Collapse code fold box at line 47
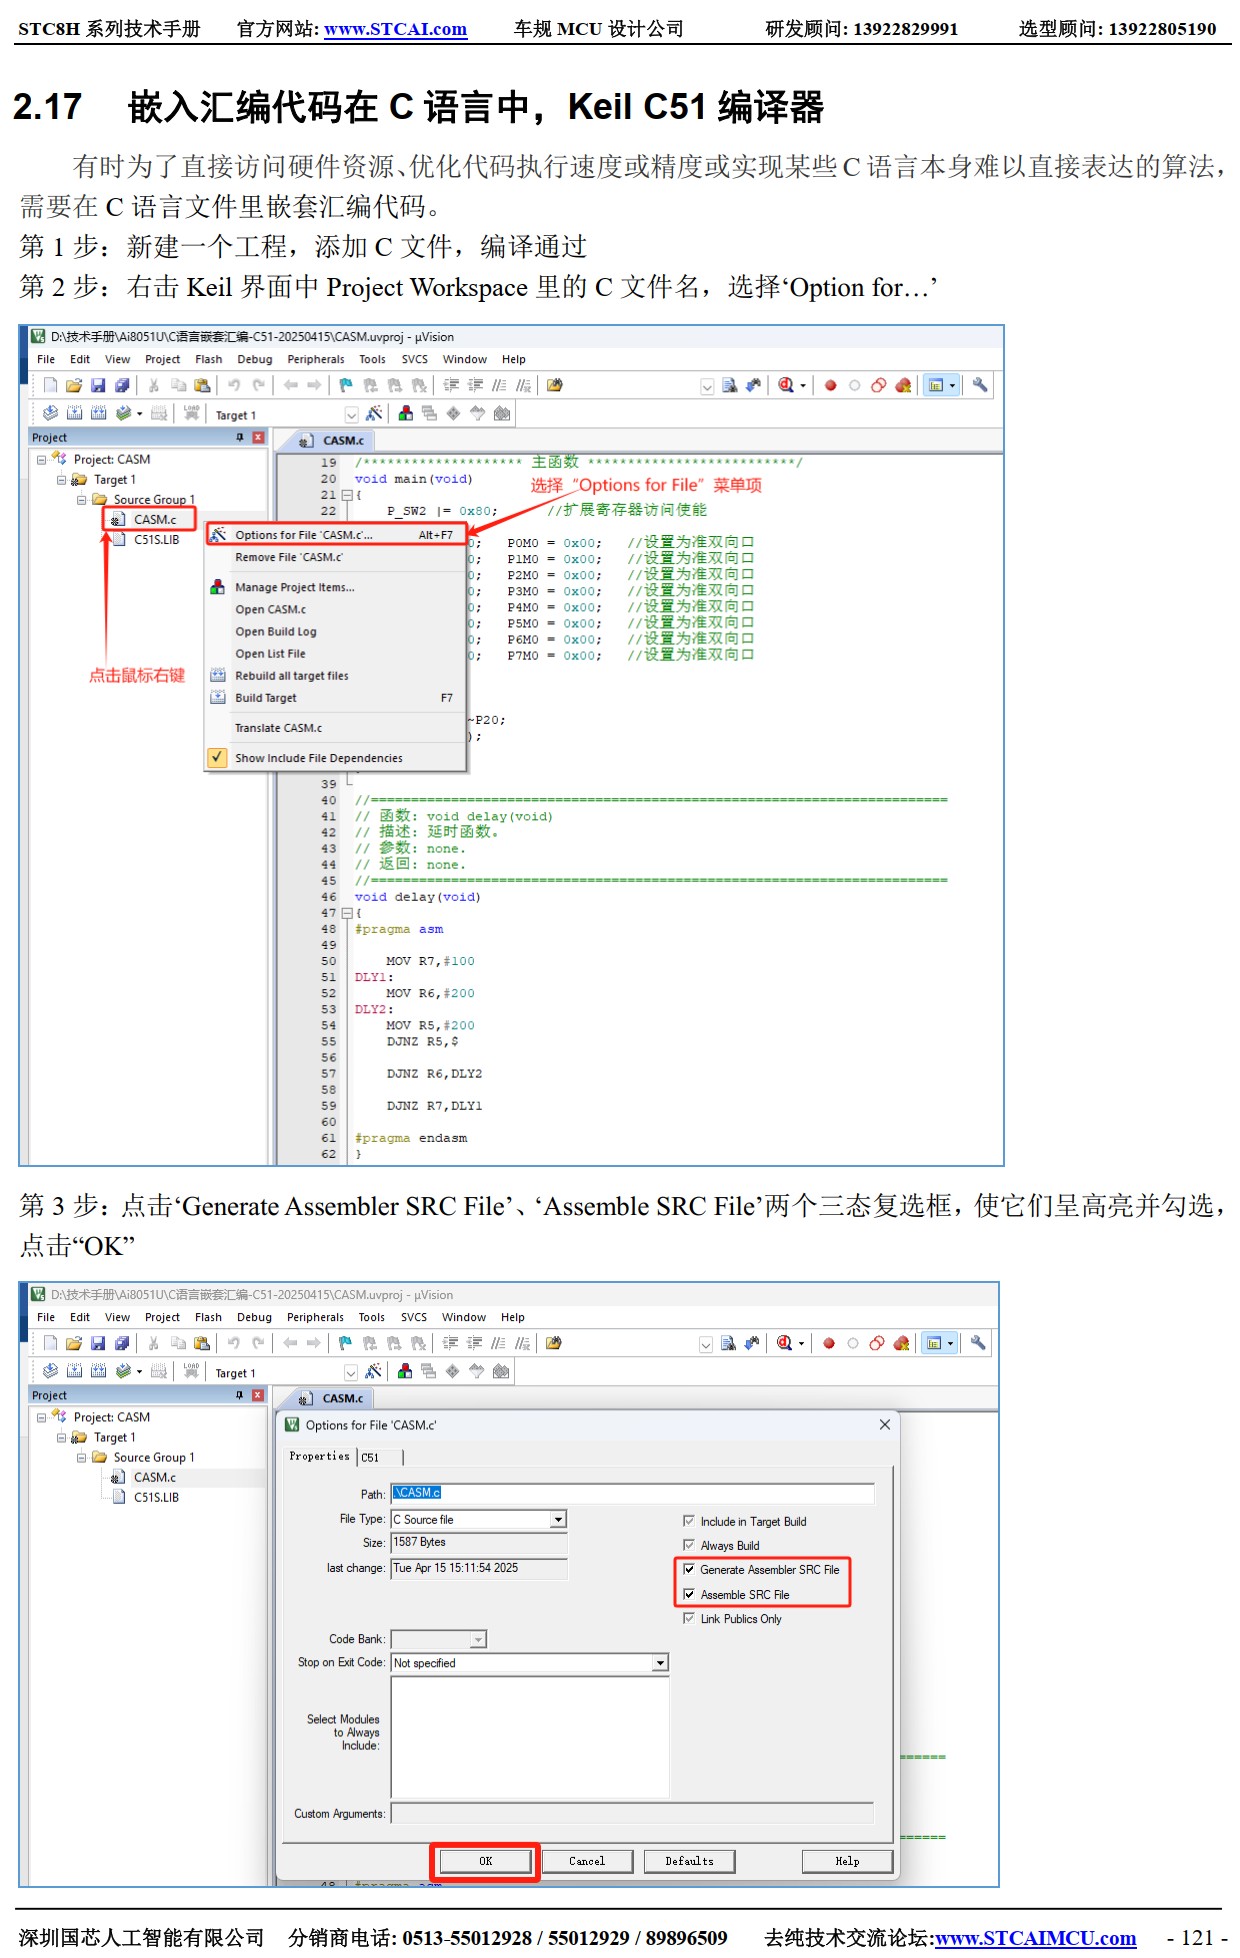 point(347,913)
